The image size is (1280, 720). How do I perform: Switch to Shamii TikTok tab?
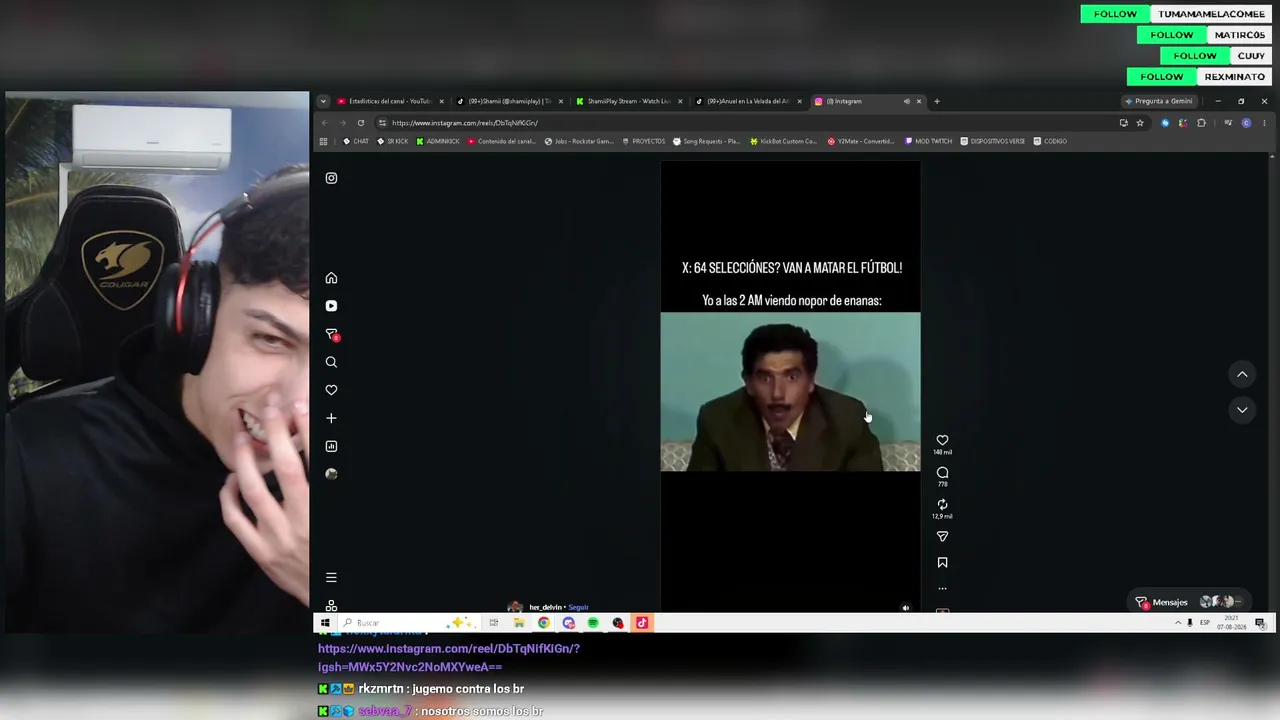tap(510, 101)
